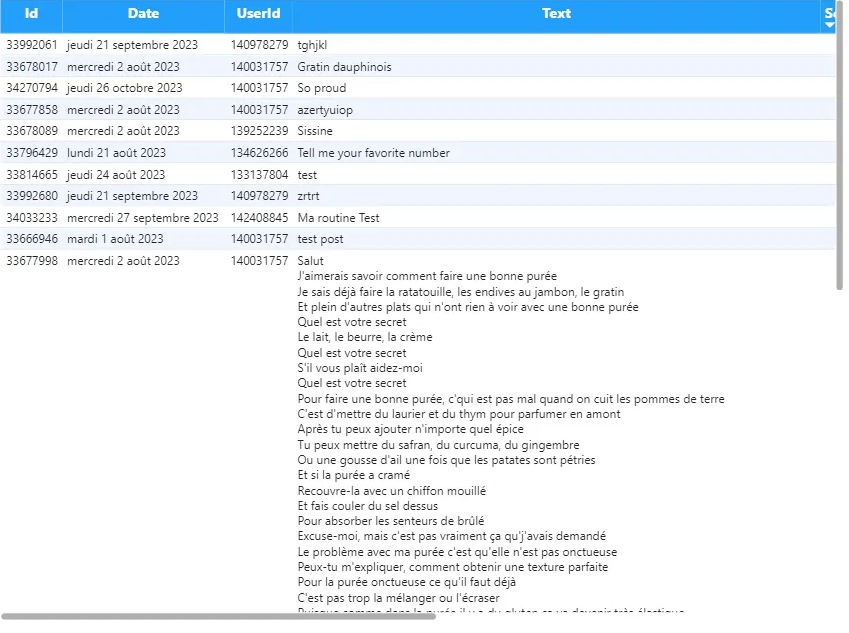The image size is (849, 633).
Task: Select the 'Tell me your favorite number' row
Action: click(x=373, y=153)
